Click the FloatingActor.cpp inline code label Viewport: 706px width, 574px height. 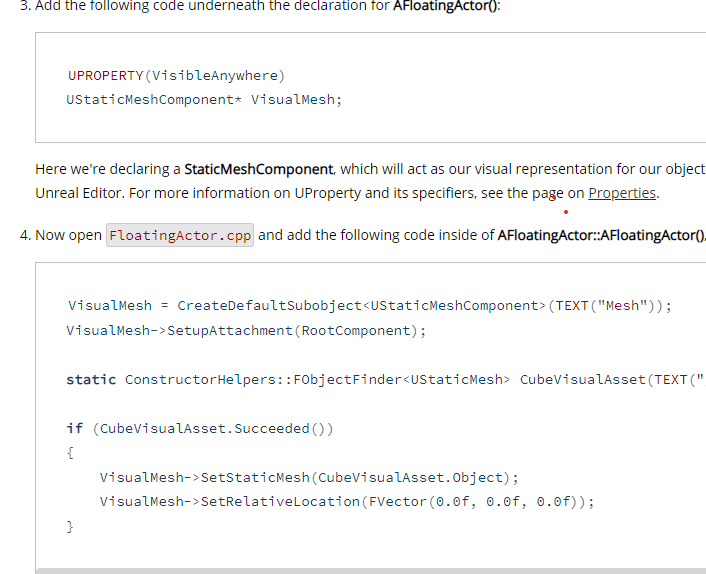pos(180,236)
